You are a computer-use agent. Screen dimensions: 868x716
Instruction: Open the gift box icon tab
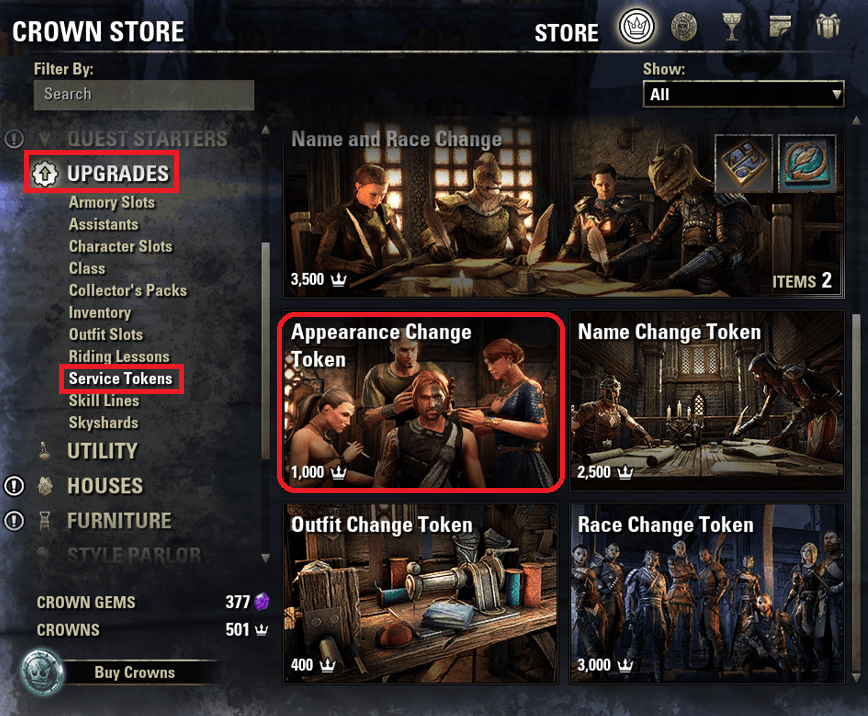(x=828, y=26)
